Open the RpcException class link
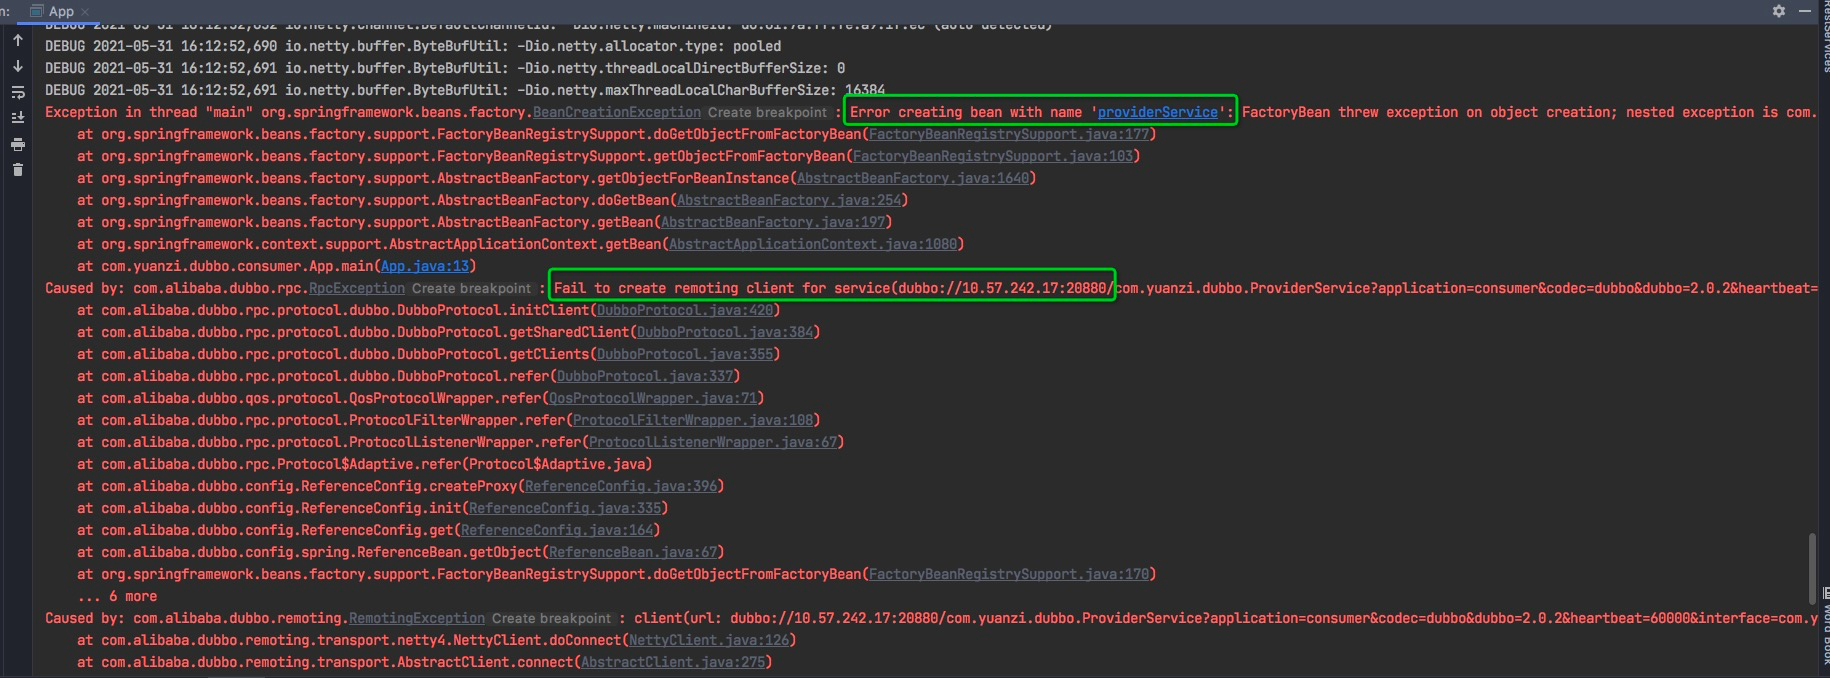1830x678 pixels. tap(357, 288)
